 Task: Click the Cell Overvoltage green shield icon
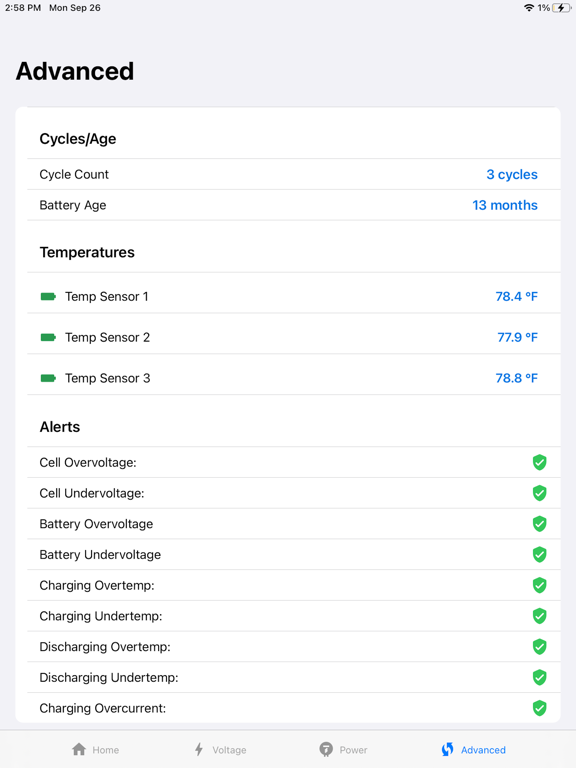539,462
